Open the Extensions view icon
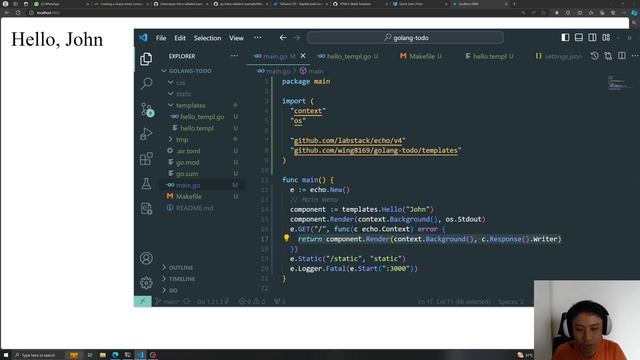Viewport: 640px width, 360px height. point(146,159)
